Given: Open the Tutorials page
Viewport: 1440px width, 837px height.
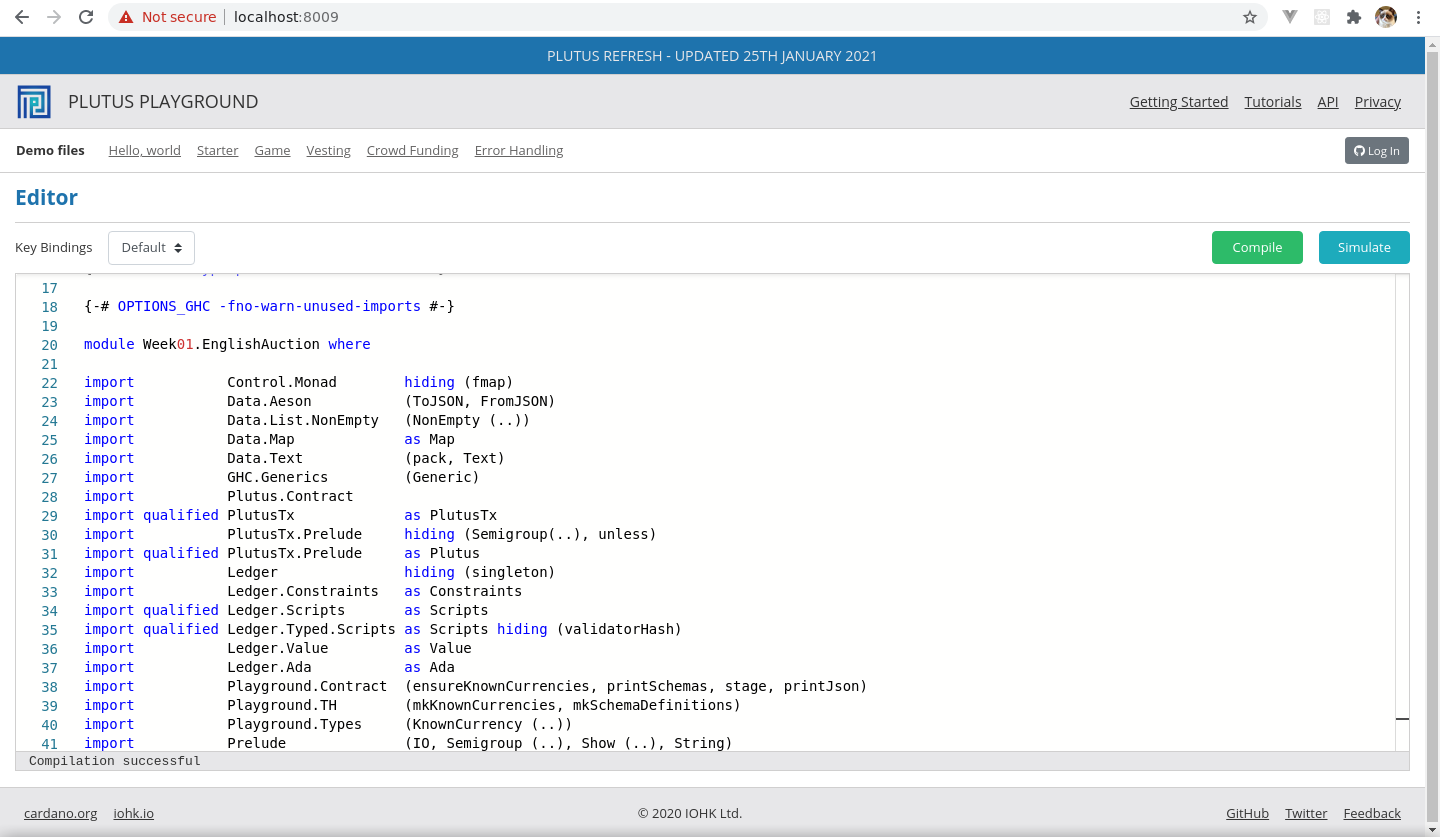Looking at the screenshot, I should click(1273, 102).
